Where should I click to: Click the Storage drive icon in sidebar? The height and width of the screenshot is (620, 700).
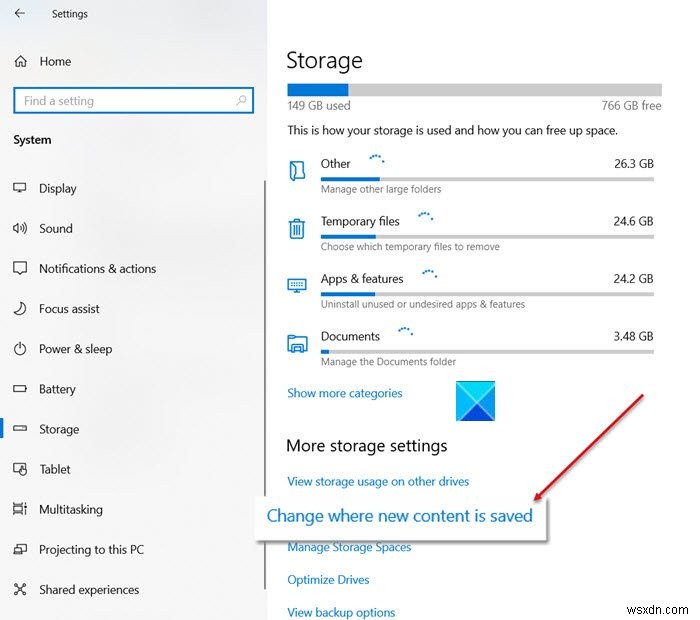[x=20, y=429]
